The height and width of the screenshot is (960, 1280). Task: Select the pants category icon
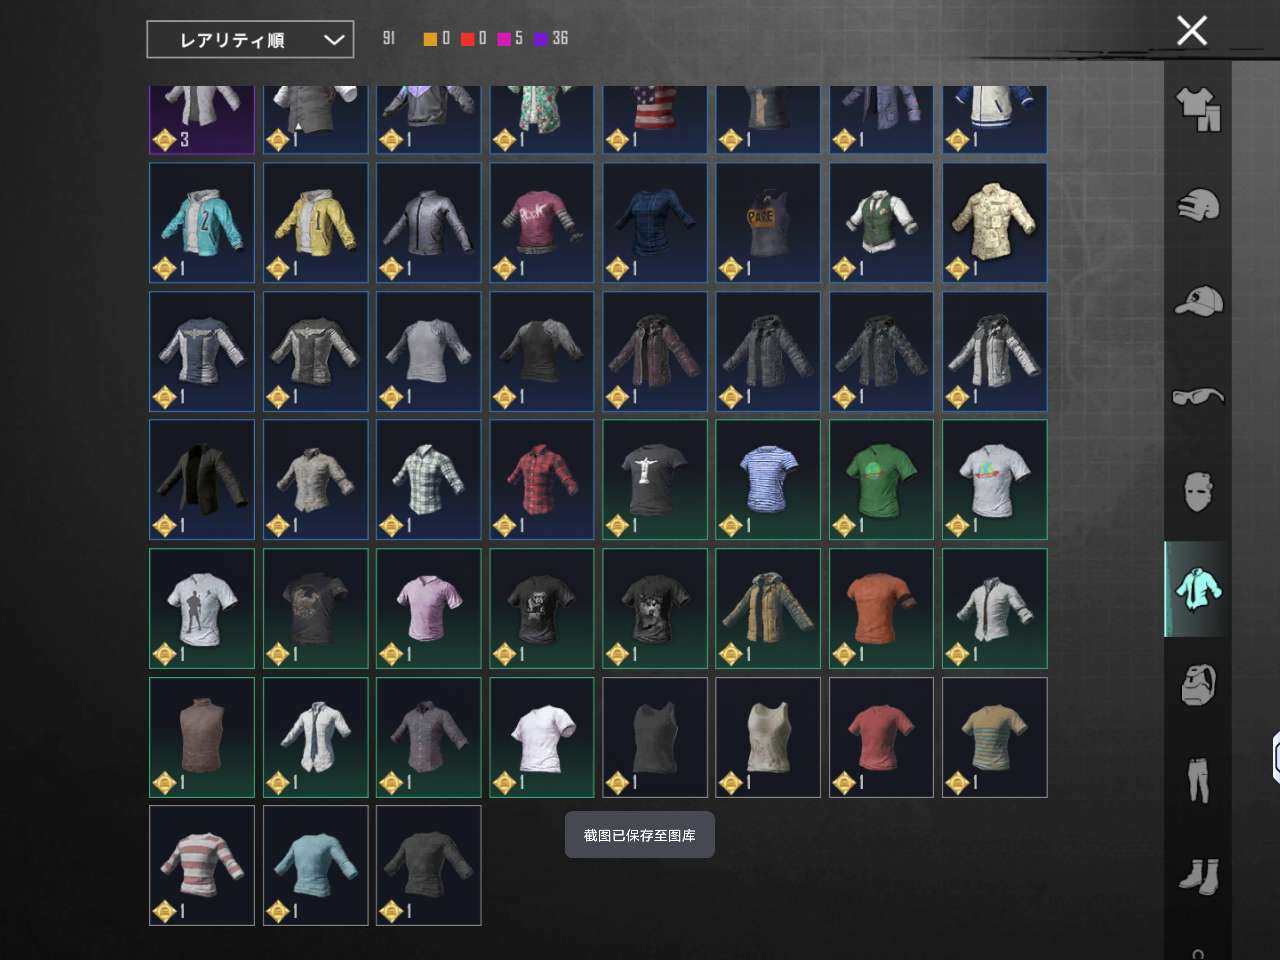1198,780
